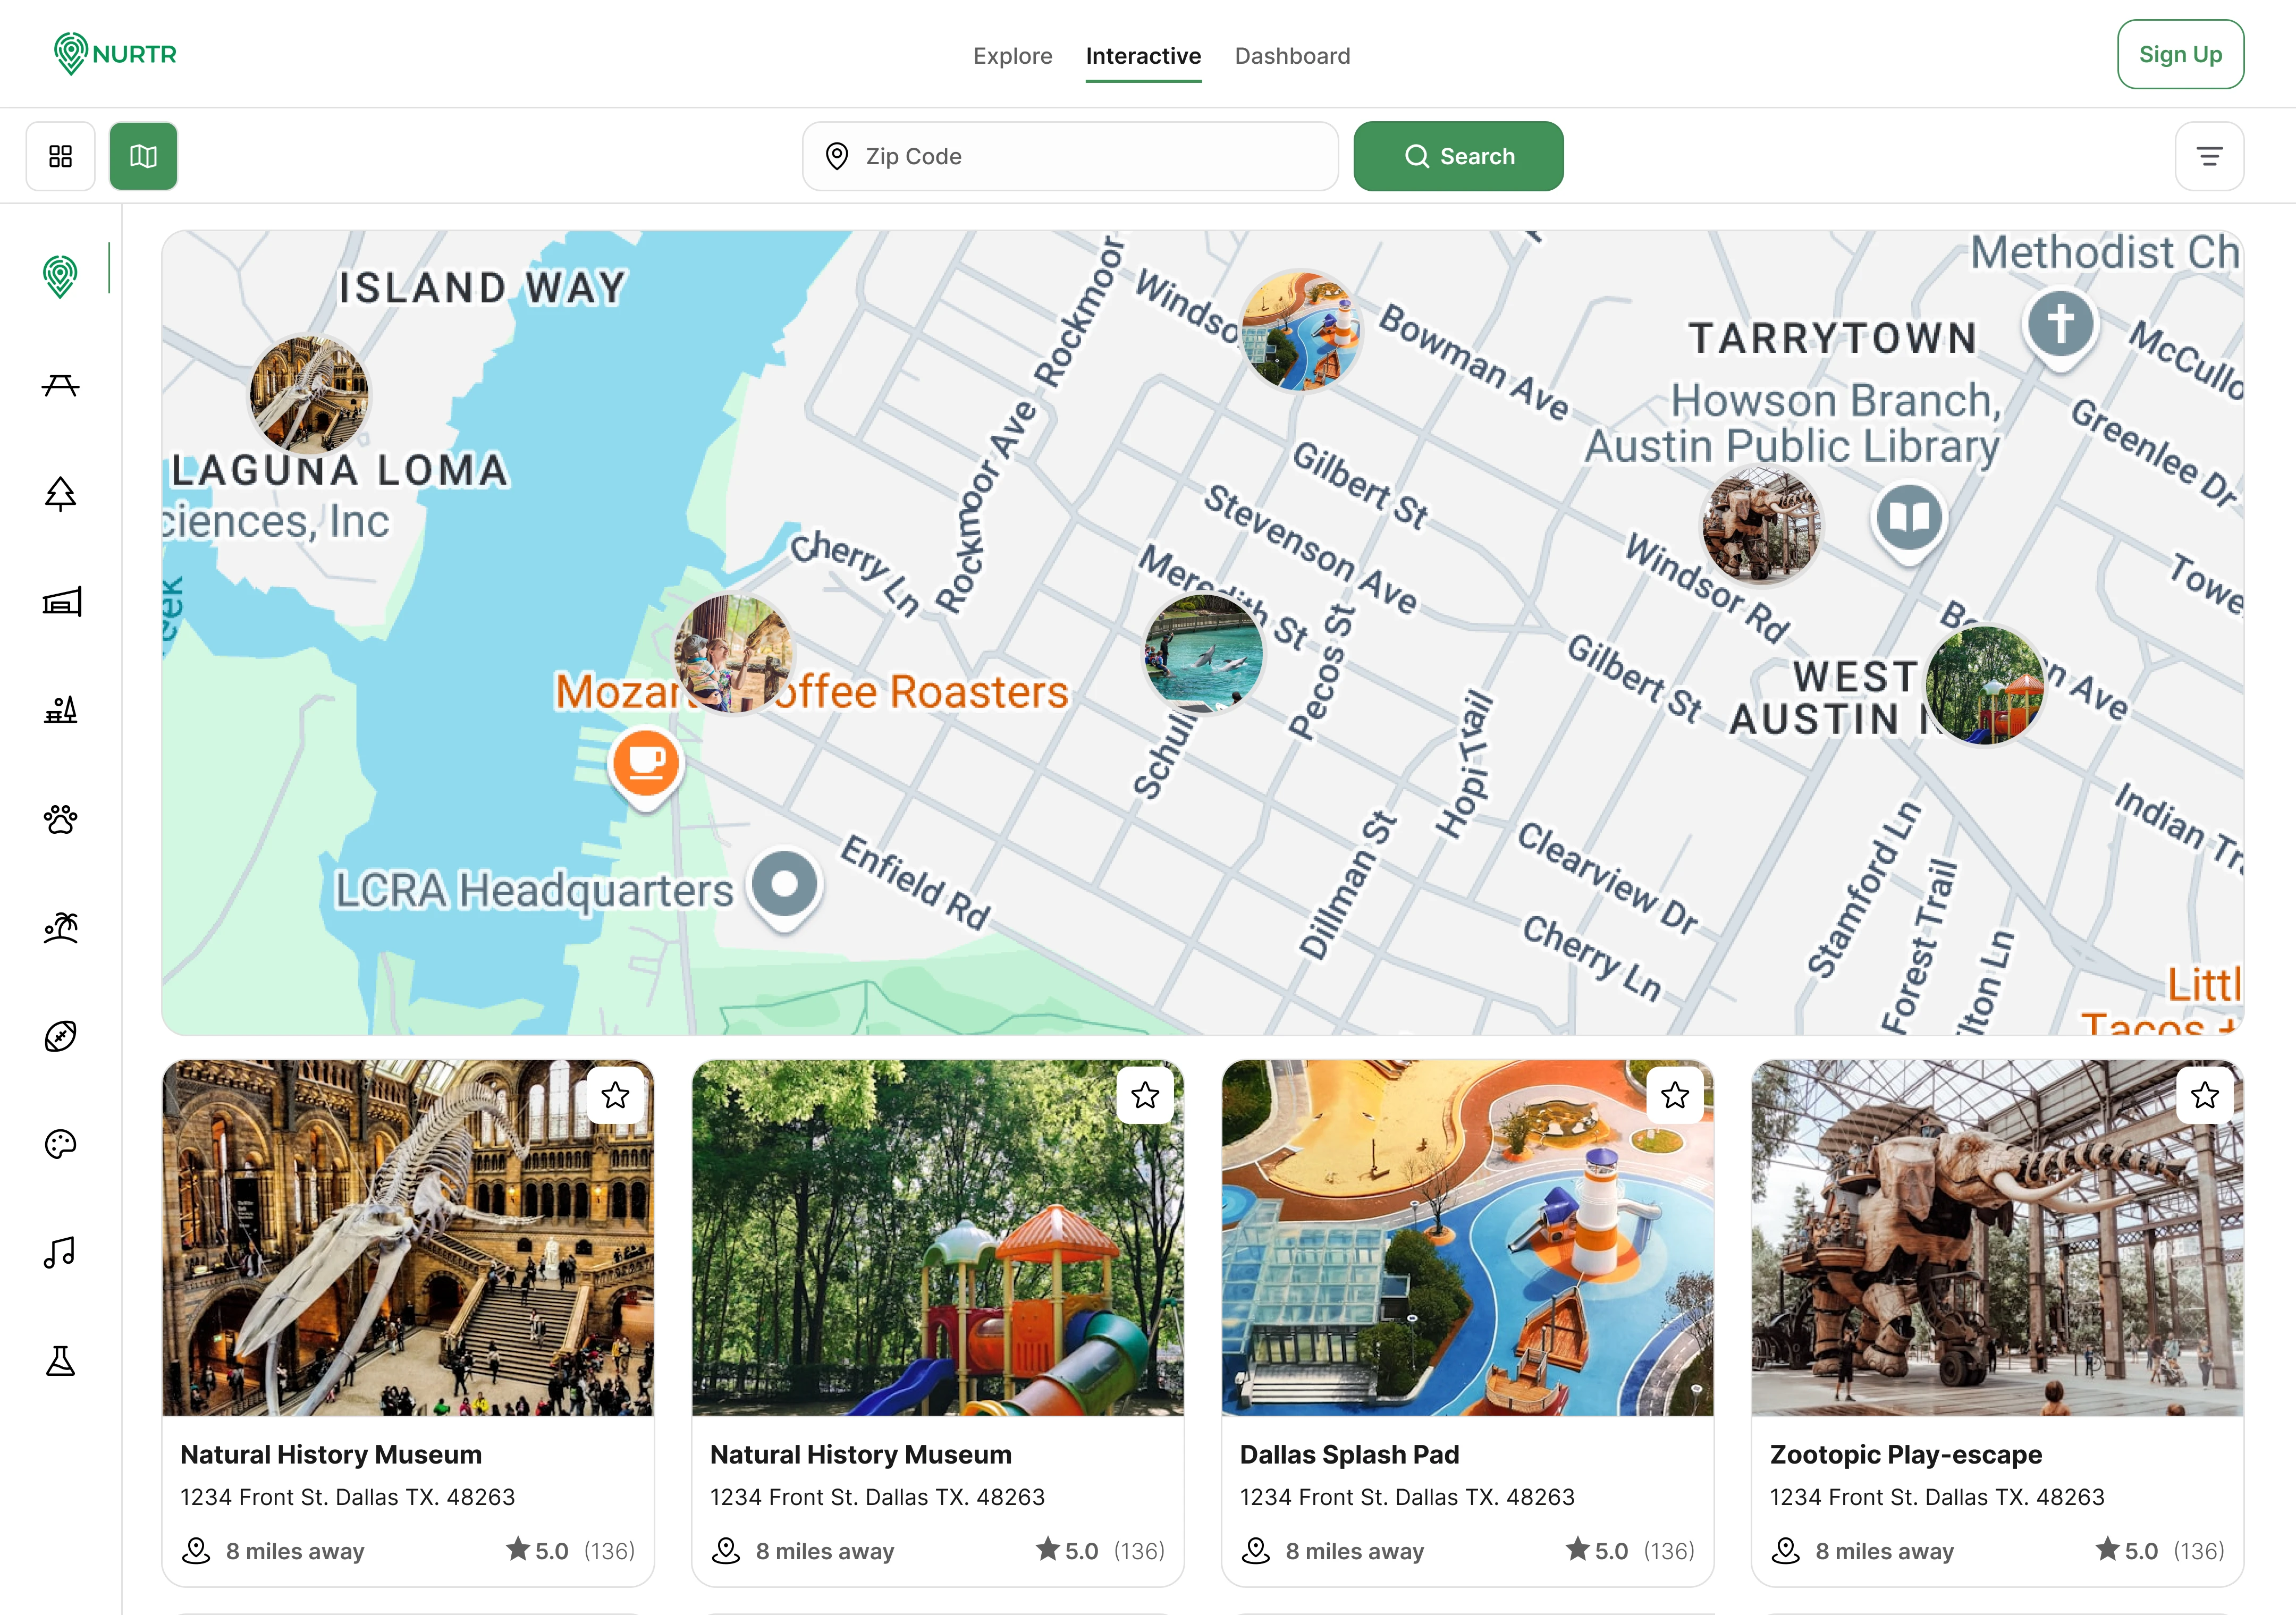Switch to the Explore tab
This screenshot has width=2296, height=1615.
click(1012, 56)
